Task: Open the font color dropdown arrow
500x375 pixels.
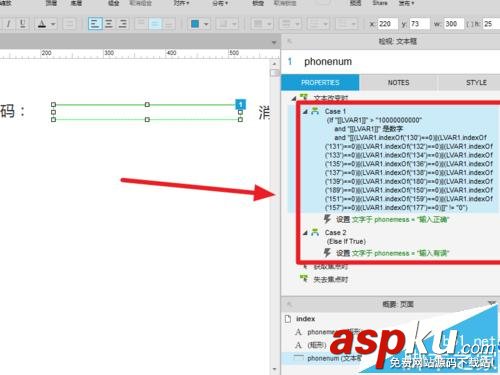Action: pyautogui.click(x=53, y=24)
